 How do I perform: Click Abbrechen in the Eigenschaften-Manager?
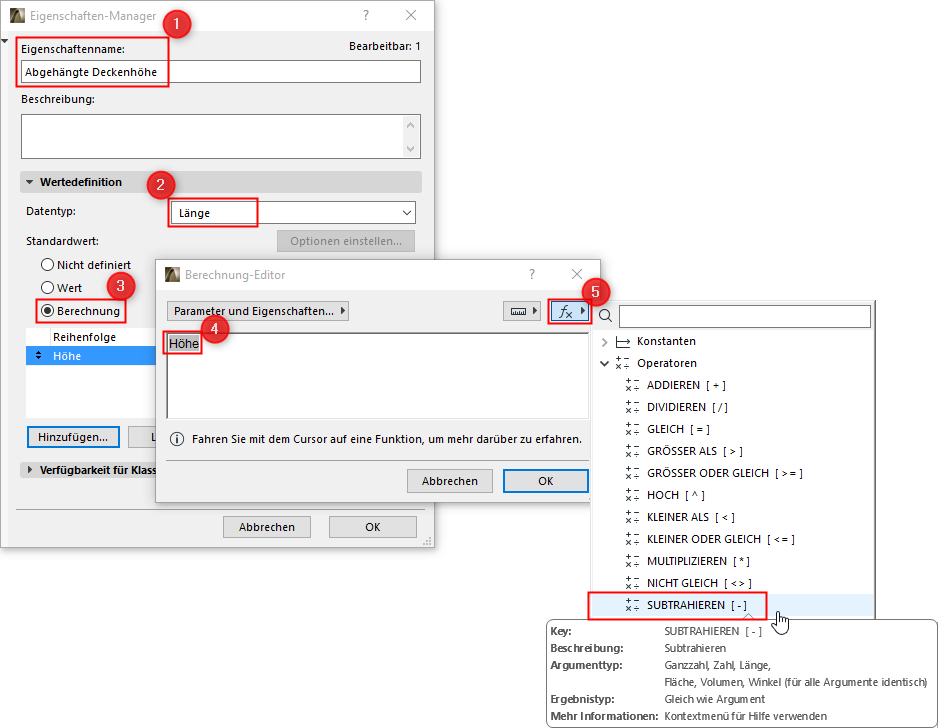[x=267, y=527]
